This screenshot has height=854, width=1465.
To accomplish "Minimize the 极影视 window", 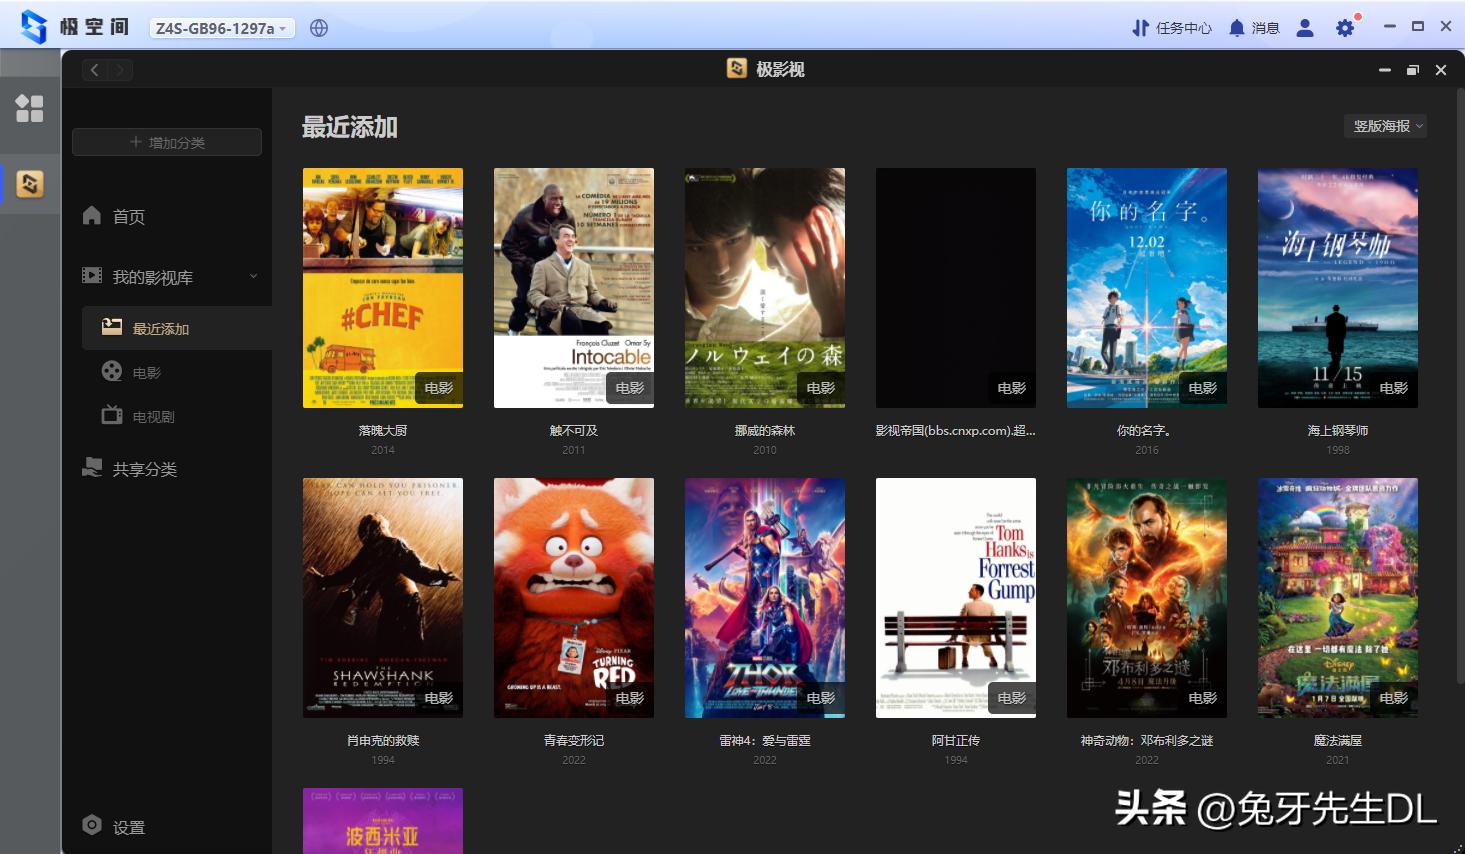I will click(1385, 70).
